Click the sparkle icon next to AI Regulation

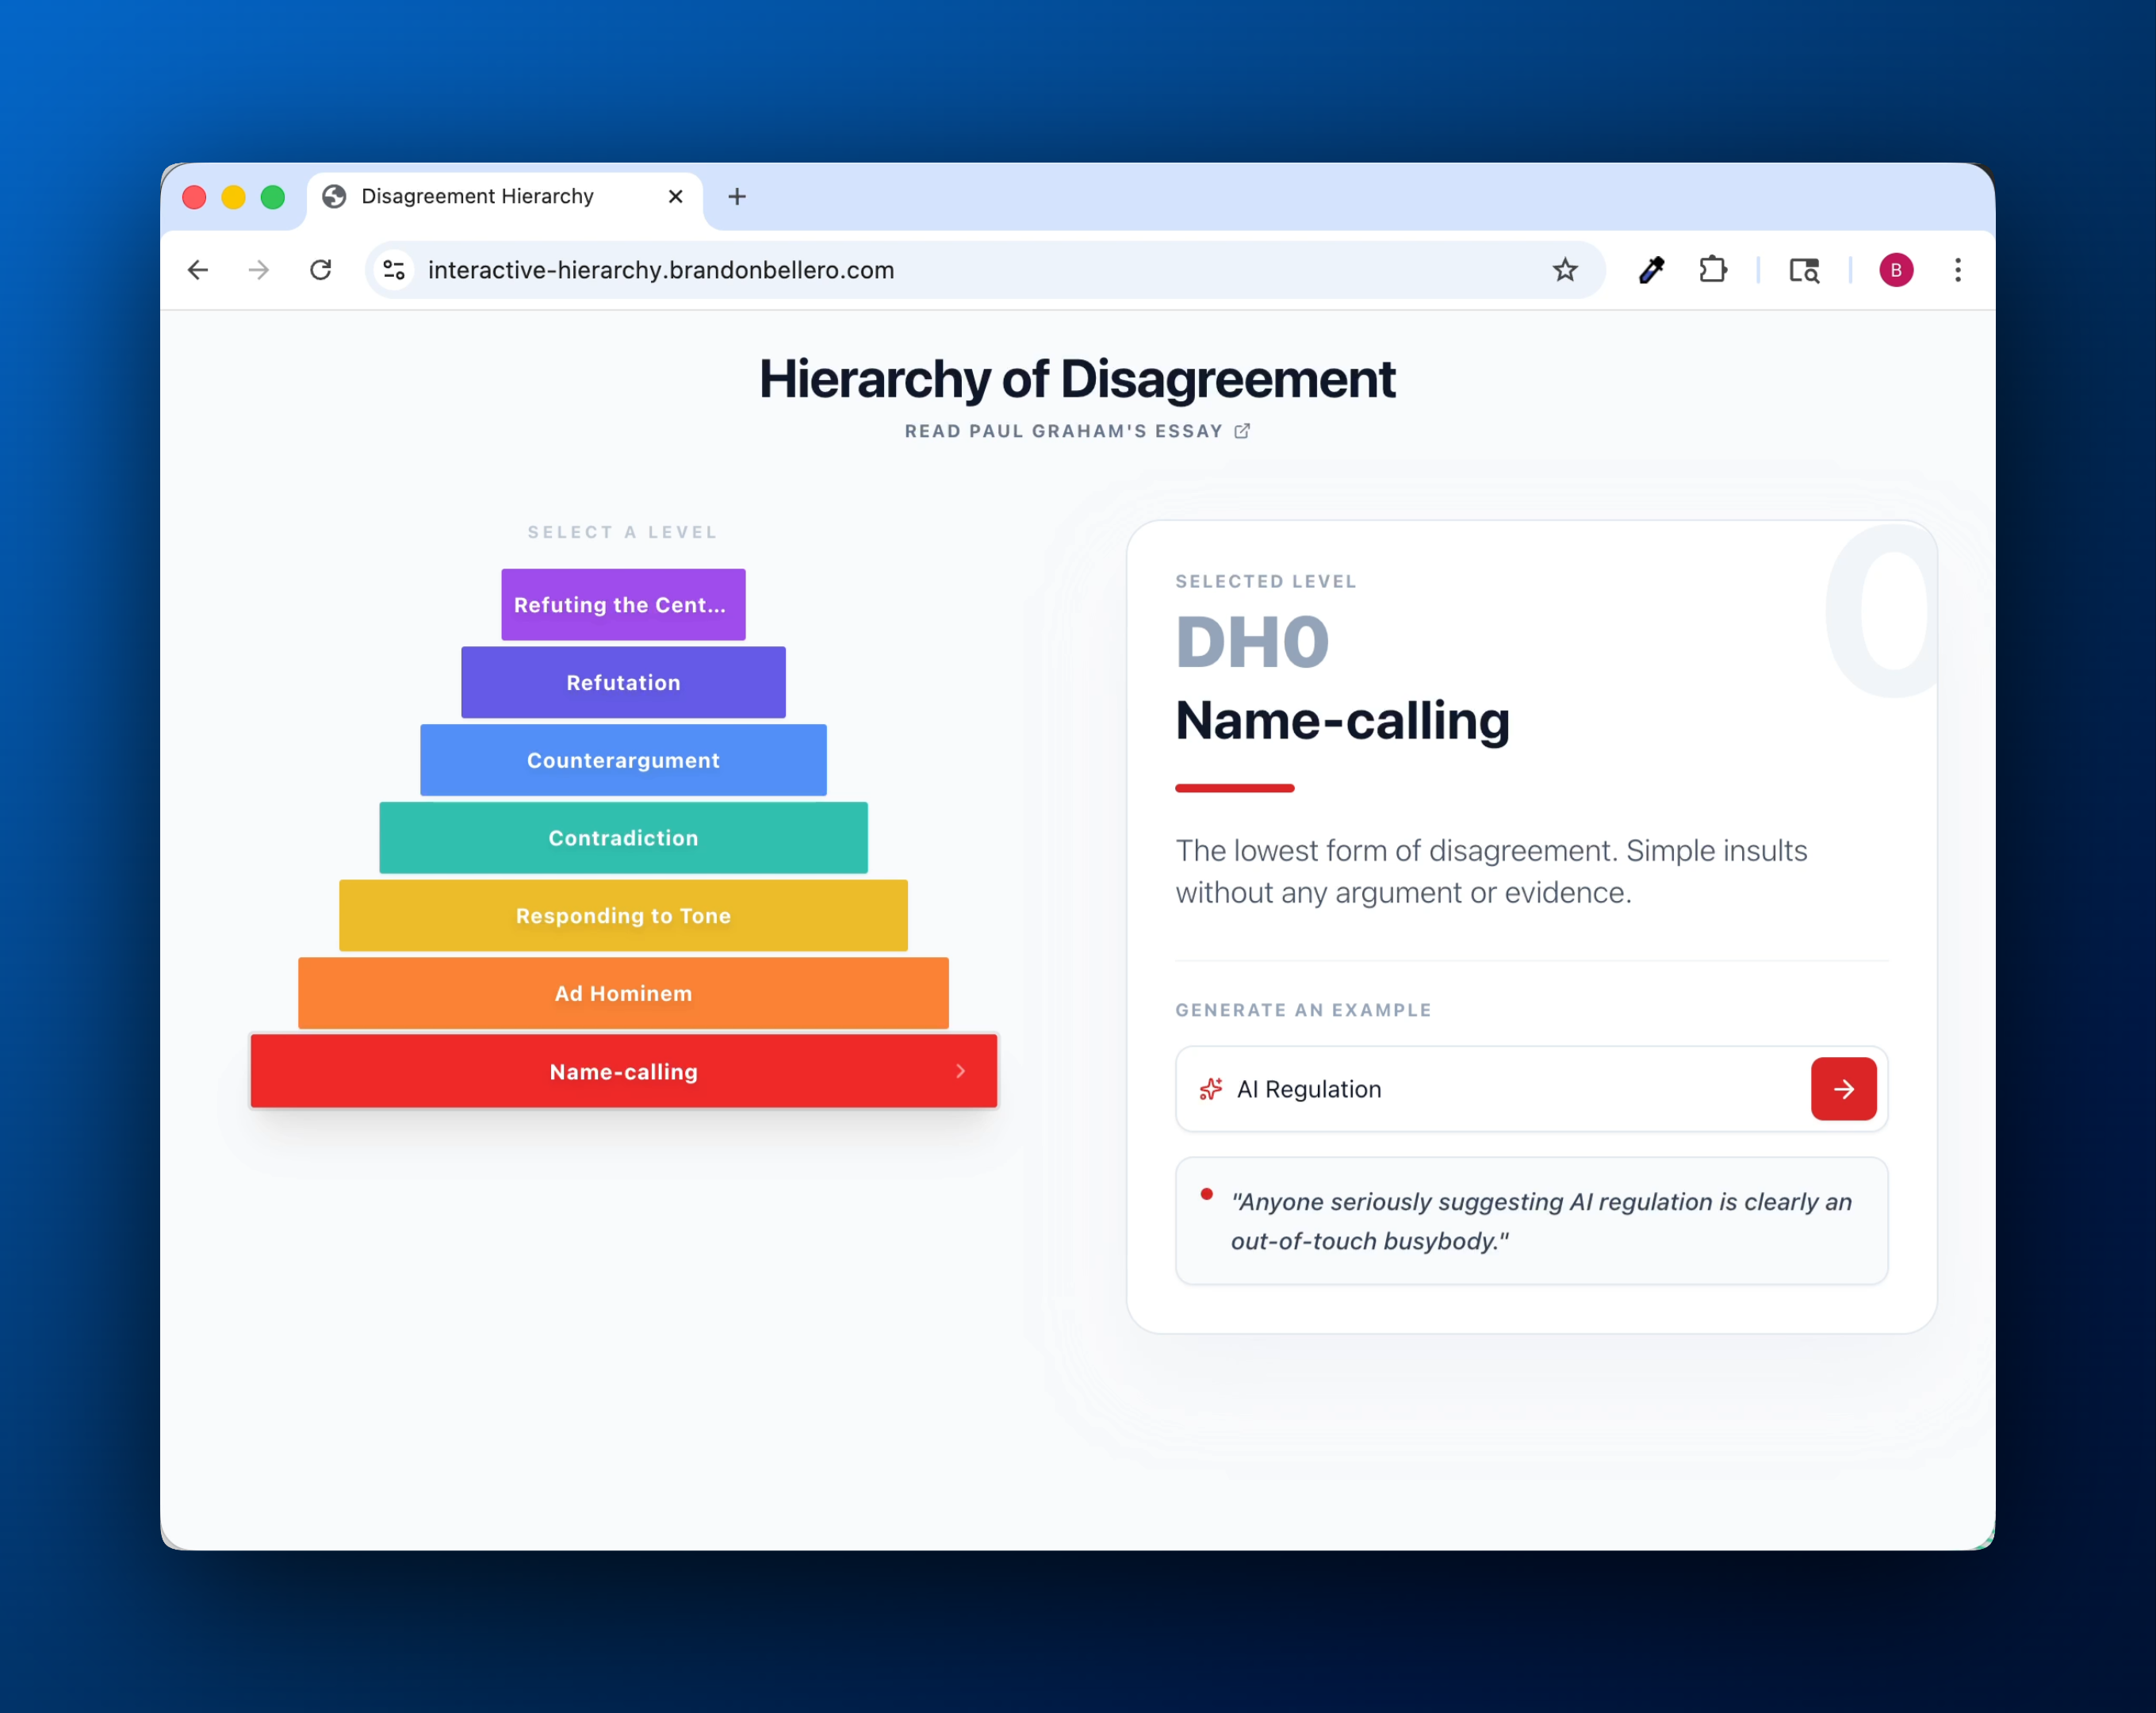(x=1211, y=1089)
